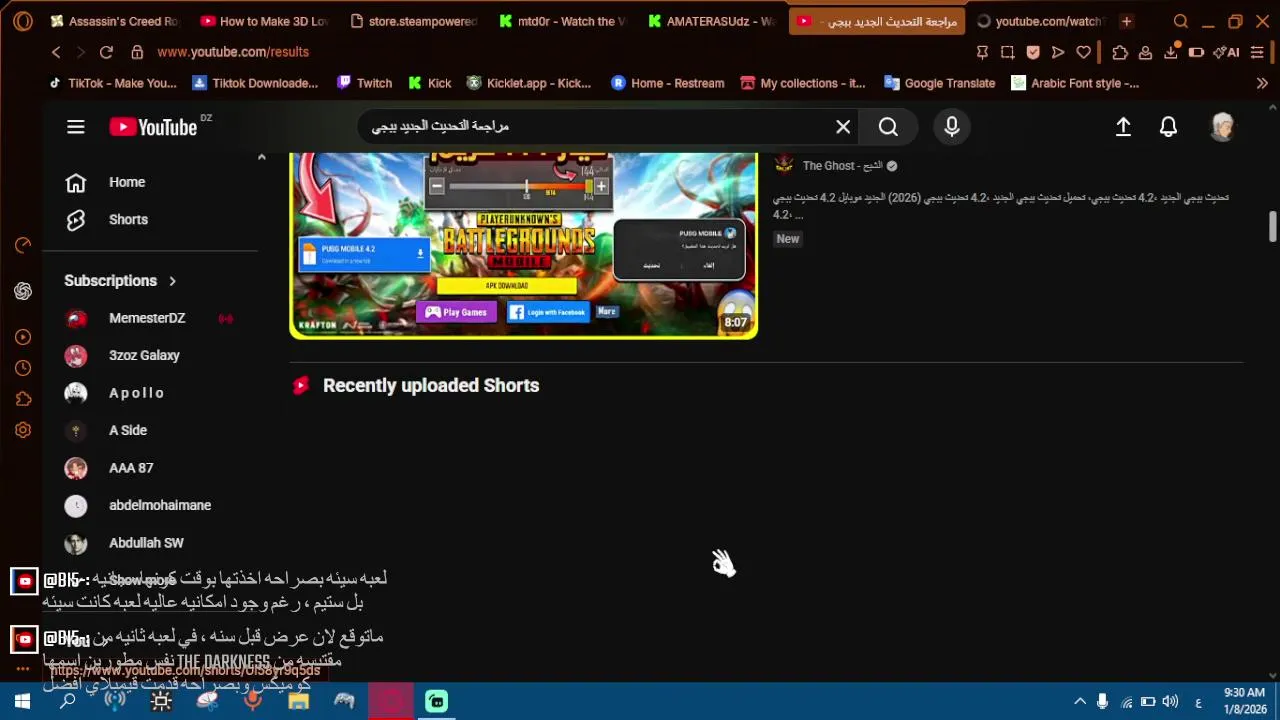This screenshot has height=720, width=1280.
Task: Open a new browser tab
Action: pyautogui.click(x=1126, y=21)
